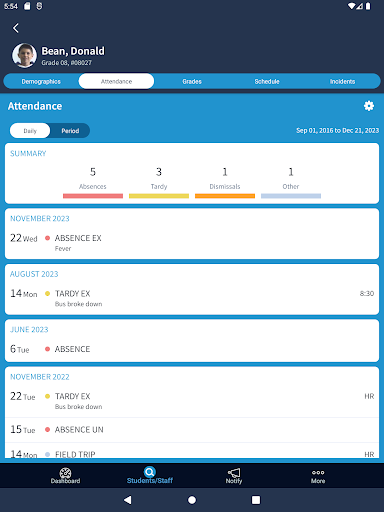Open the More menu in bottom navigation
Screen dimensions: 384x512
click(x=318, y=476)
